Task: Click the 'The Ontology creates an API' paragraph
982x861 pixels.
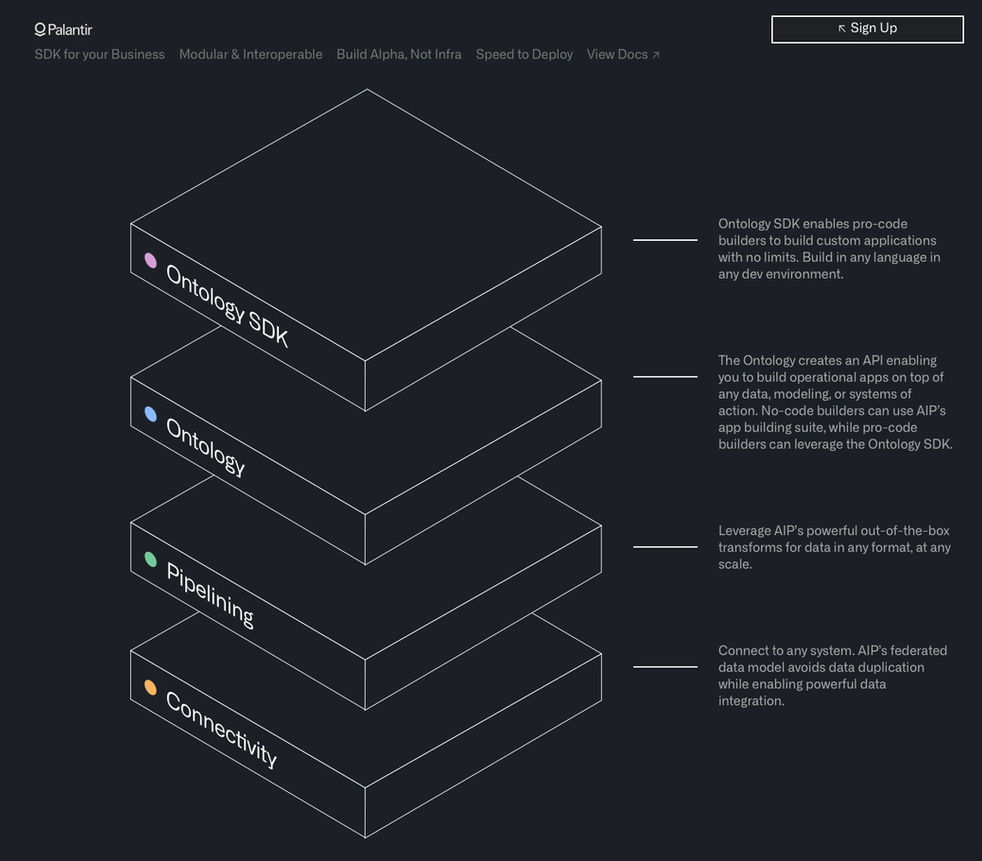Action: click(835, 402)
